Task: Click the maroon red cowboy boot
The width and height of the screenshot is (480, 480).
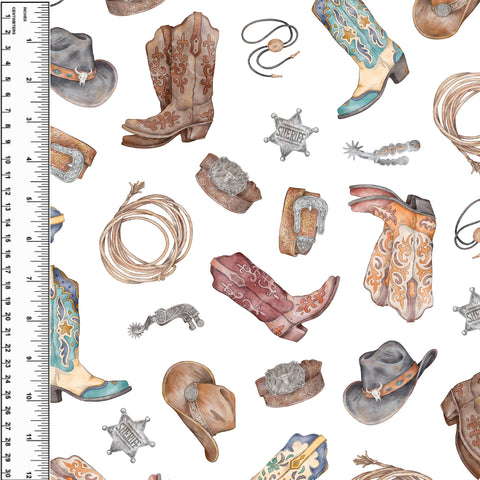Action: pos(275,296)
